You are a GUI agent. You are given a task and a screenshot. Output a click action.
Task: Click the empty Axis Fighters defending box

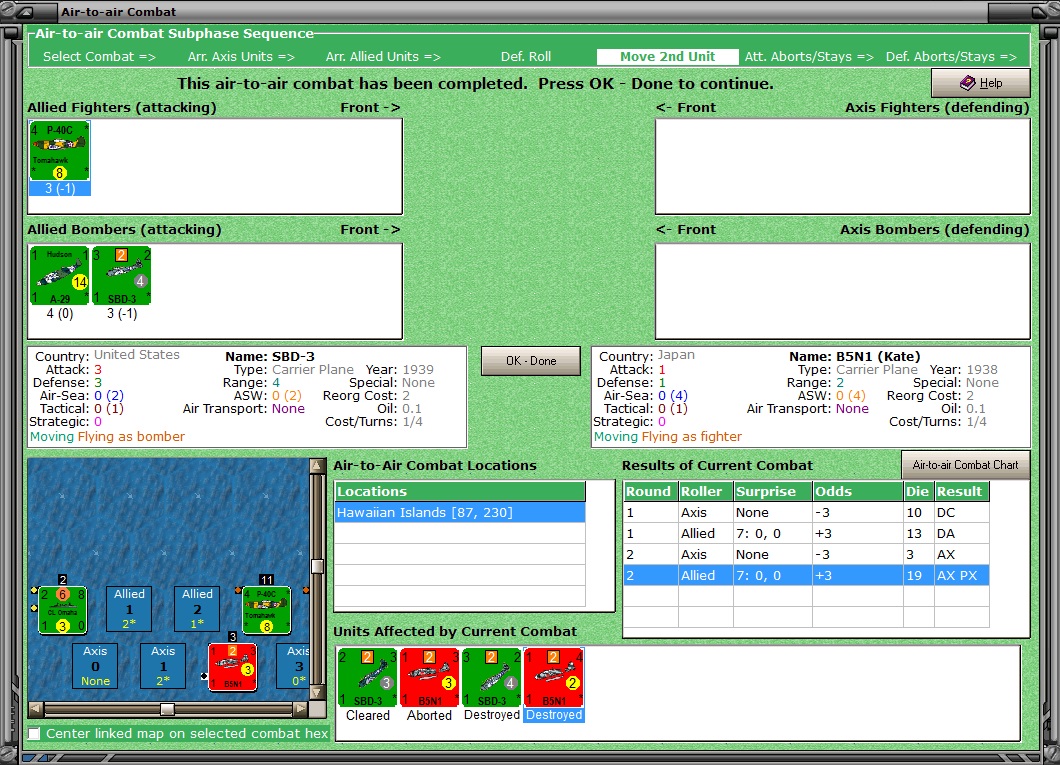pyautogui.click(x=842, y=166)
